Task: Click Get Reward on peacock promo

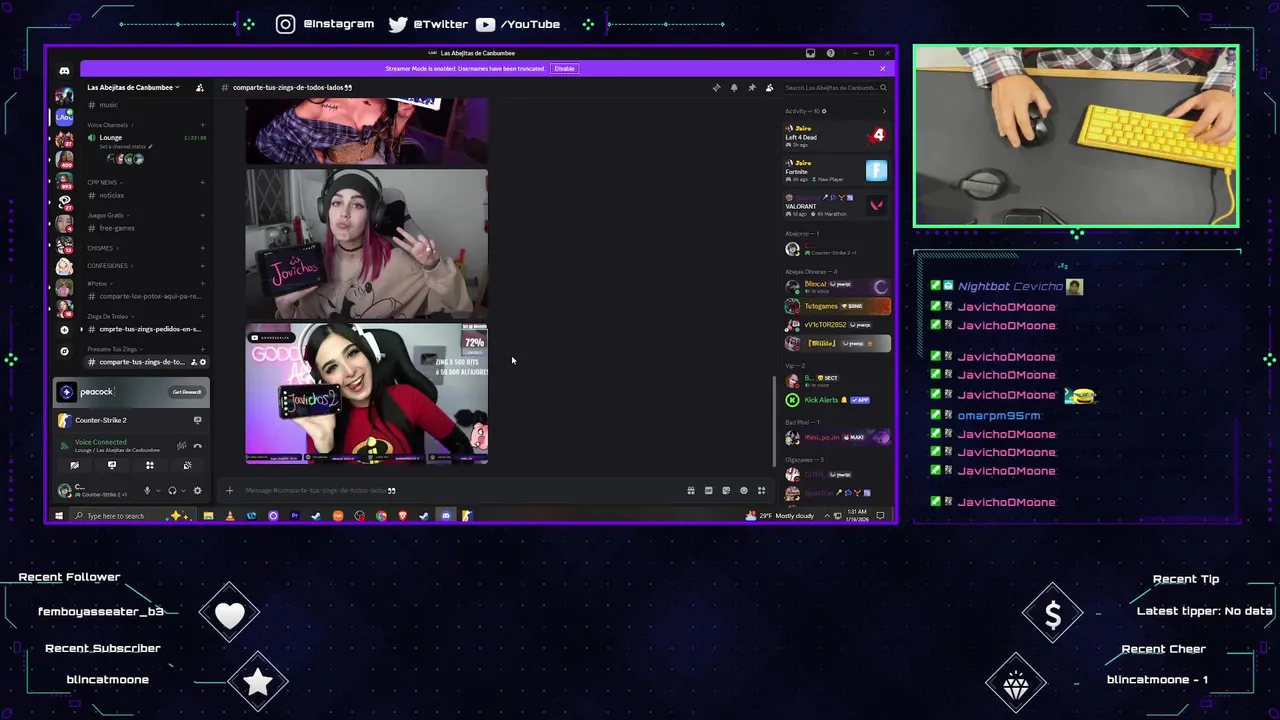Action: (187, 392)
